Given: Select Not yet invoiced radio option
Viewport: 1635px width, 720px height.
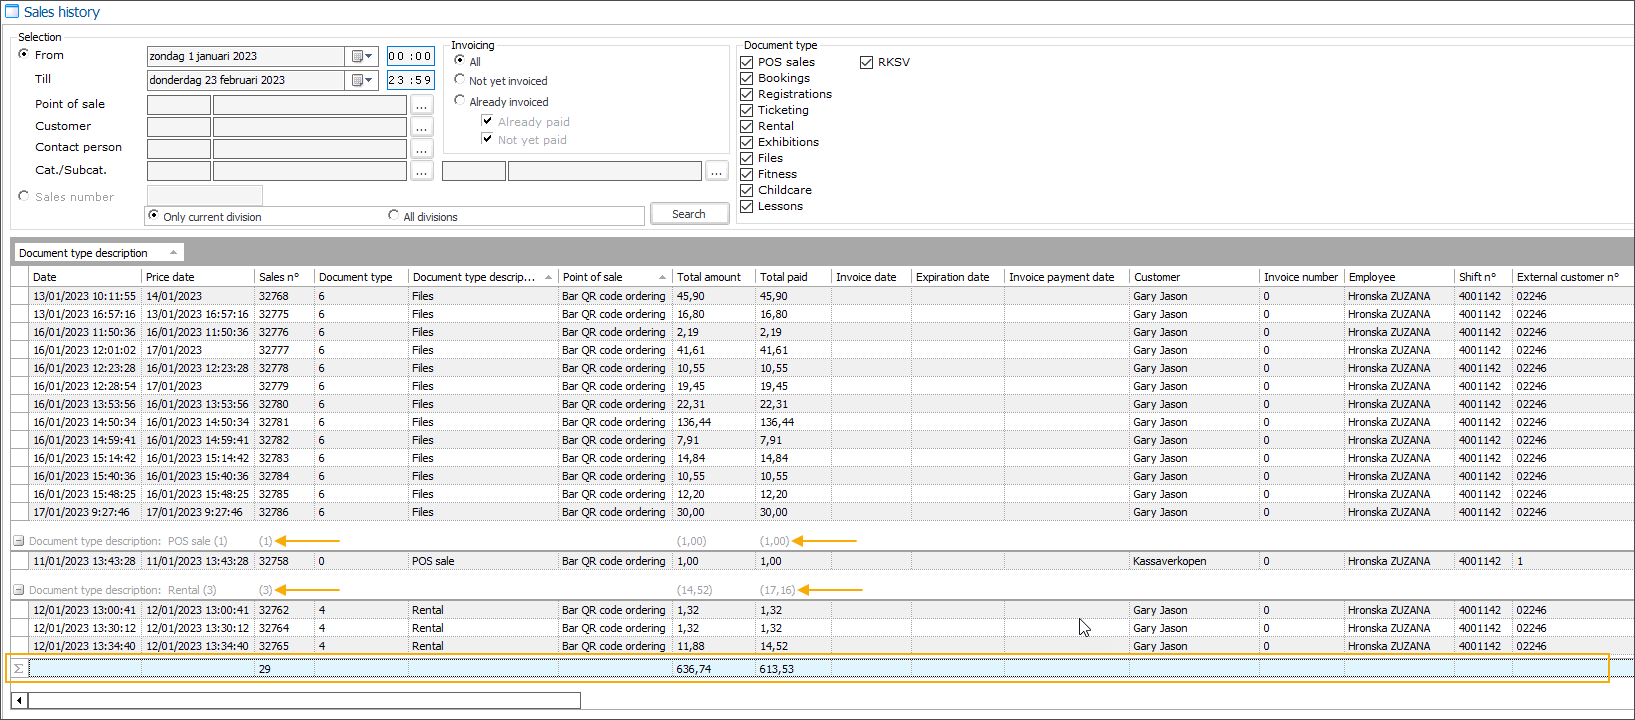Looking at the screenshot, I should (x=460, y=79).
